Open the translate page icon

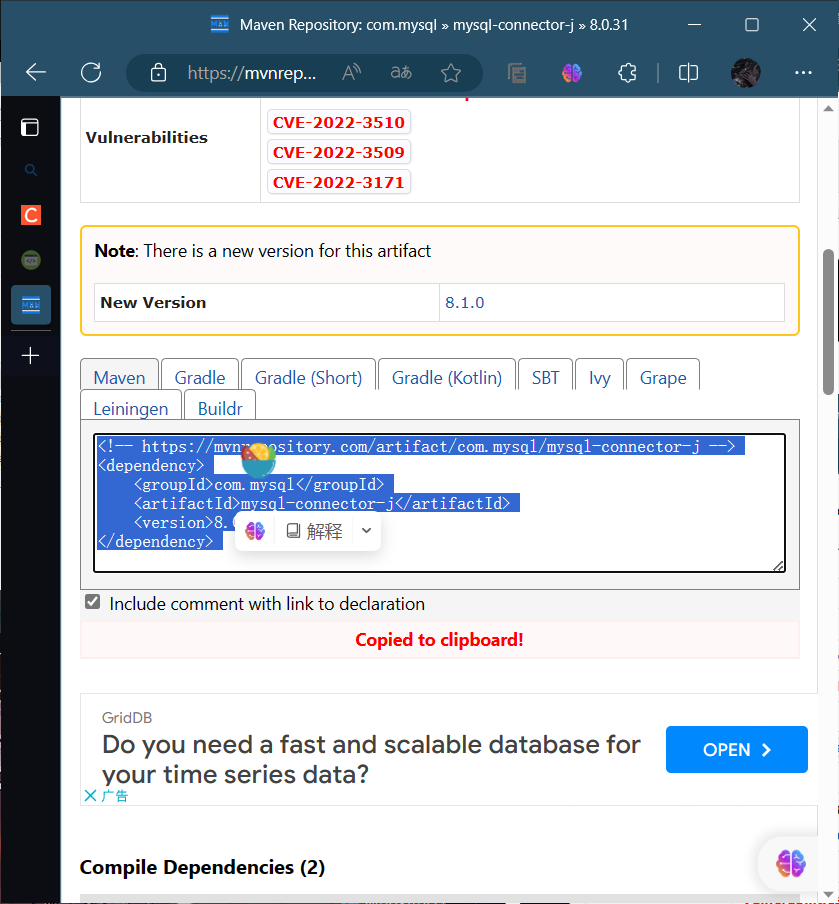(401, 73)
